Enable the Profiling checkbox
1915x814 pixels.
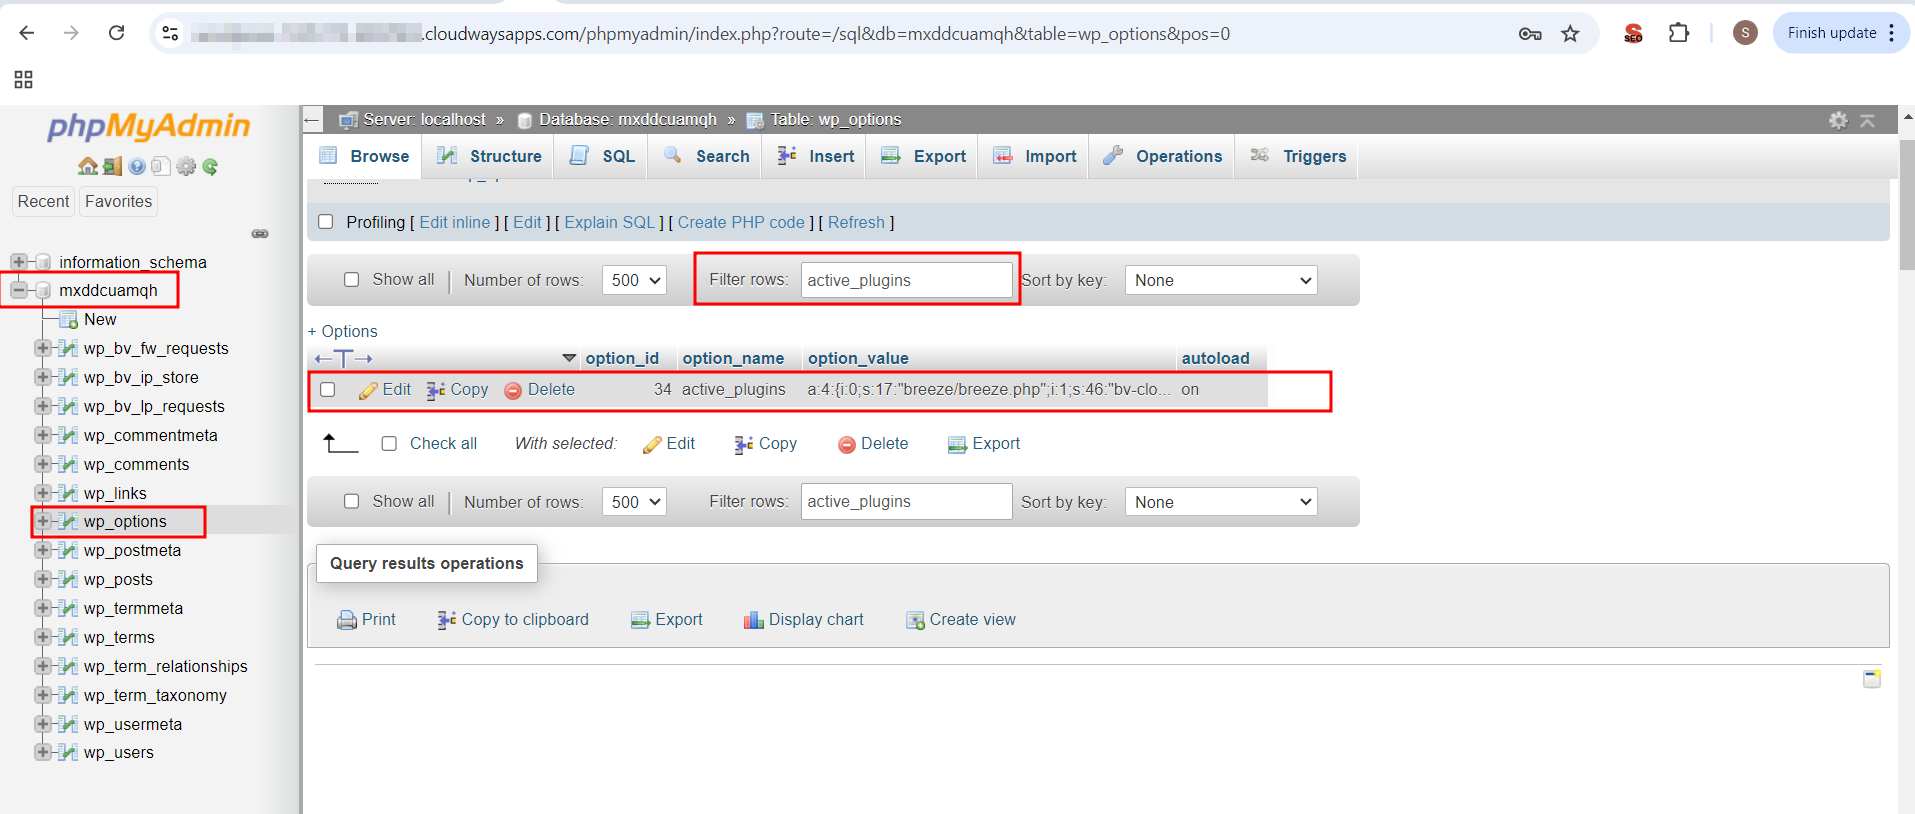pos(325,222)
